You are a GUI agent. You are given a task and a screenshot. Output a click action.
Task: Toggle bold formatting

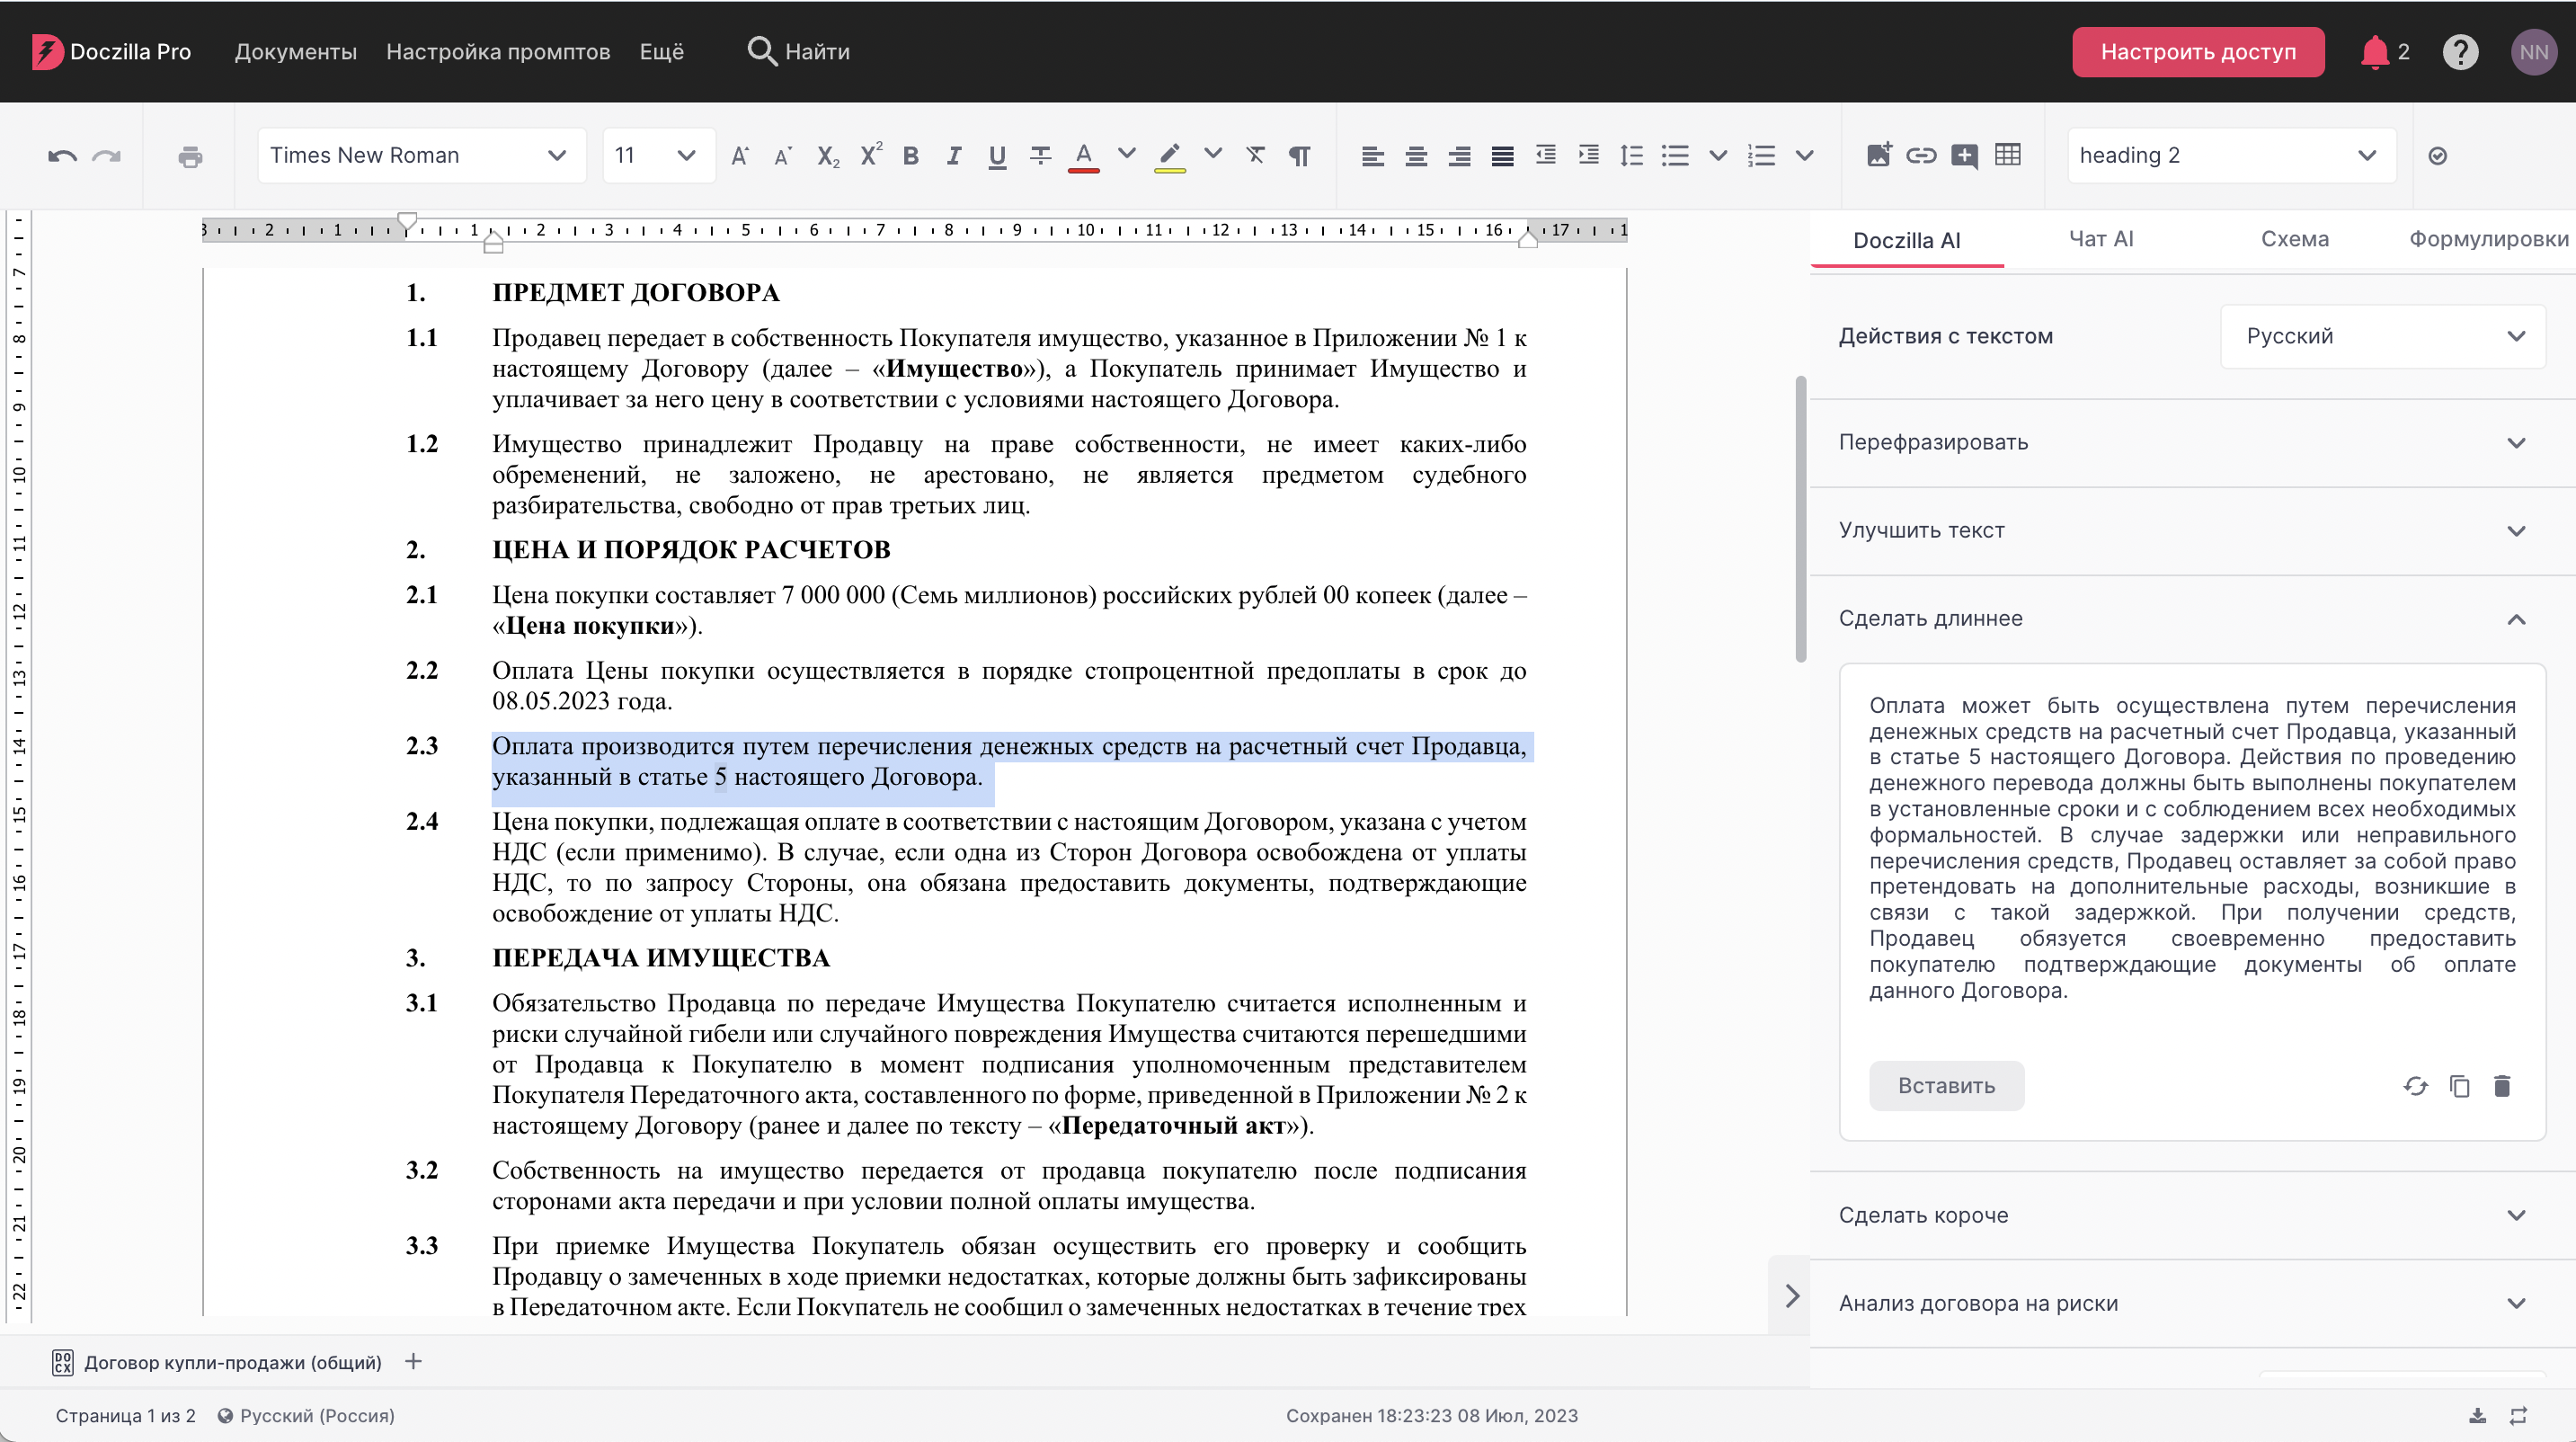coord(910,156)
